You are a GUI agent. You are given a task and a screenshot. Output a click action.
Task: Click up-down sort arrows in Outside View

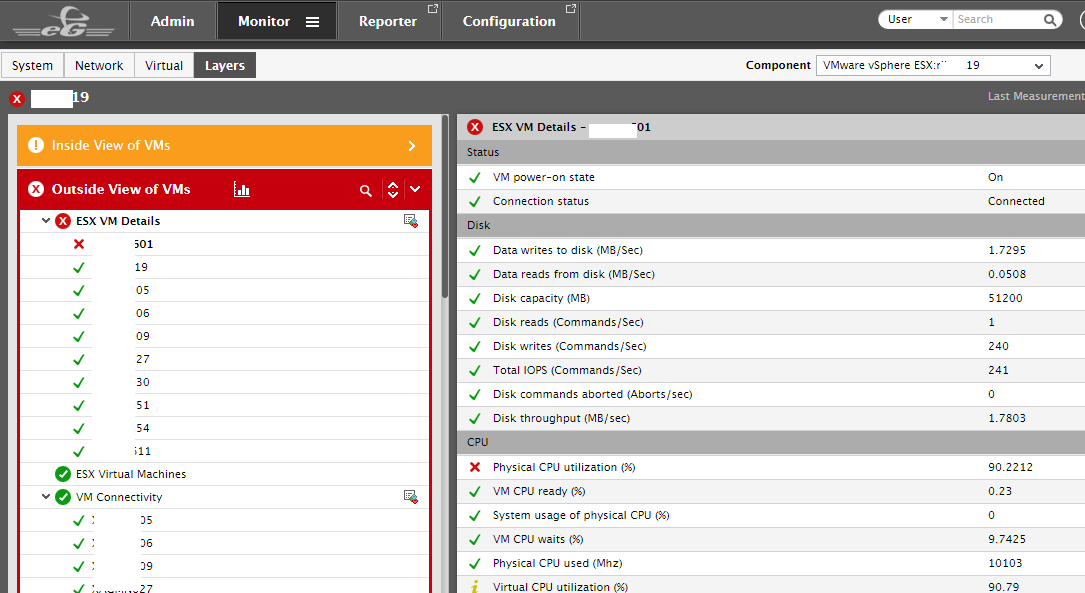point(393,190)
